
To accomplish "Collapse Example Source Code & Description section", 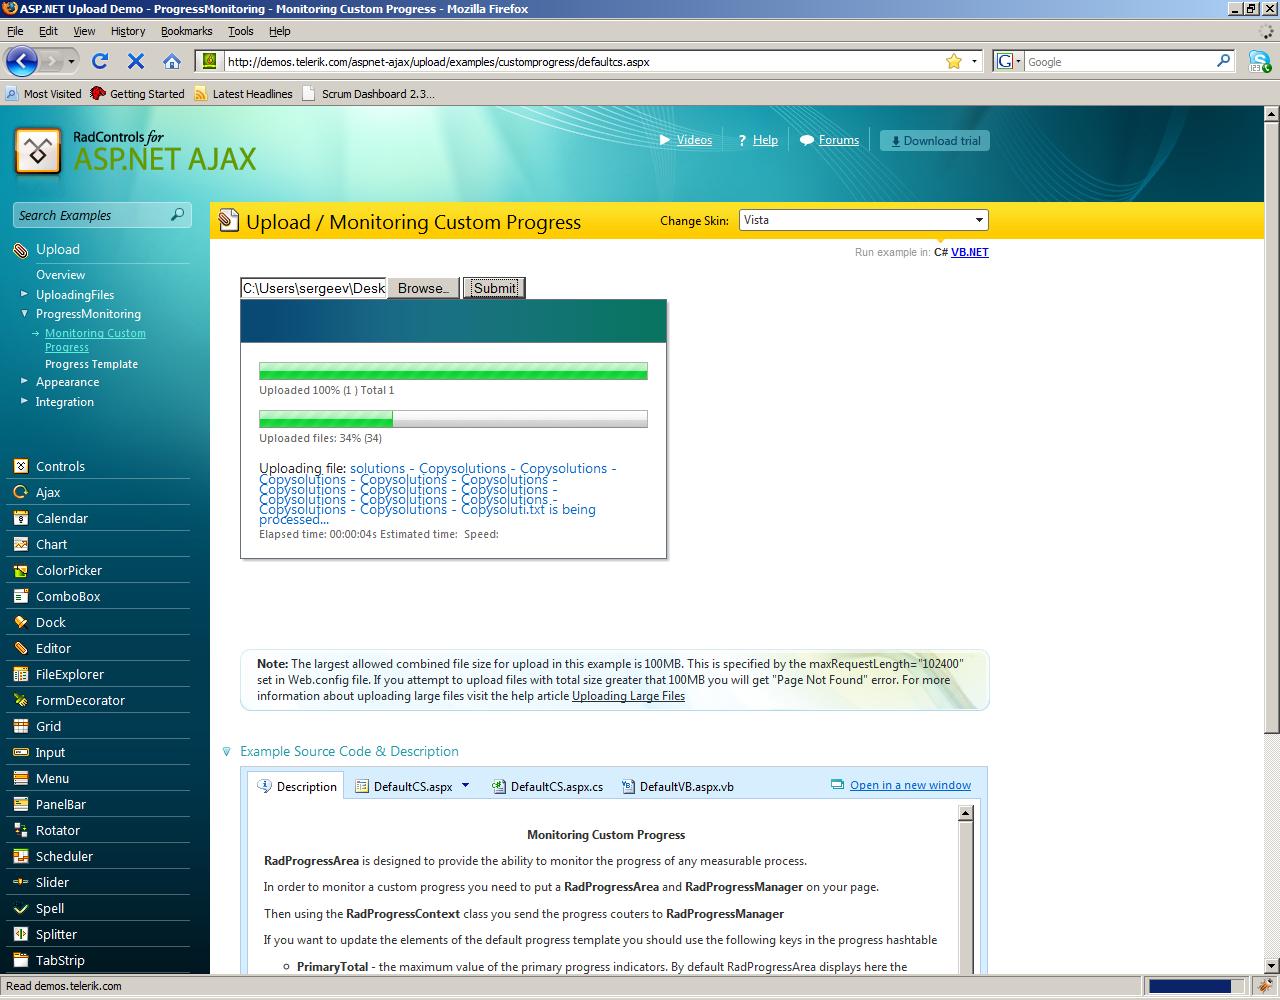I will tap(227, 751).
